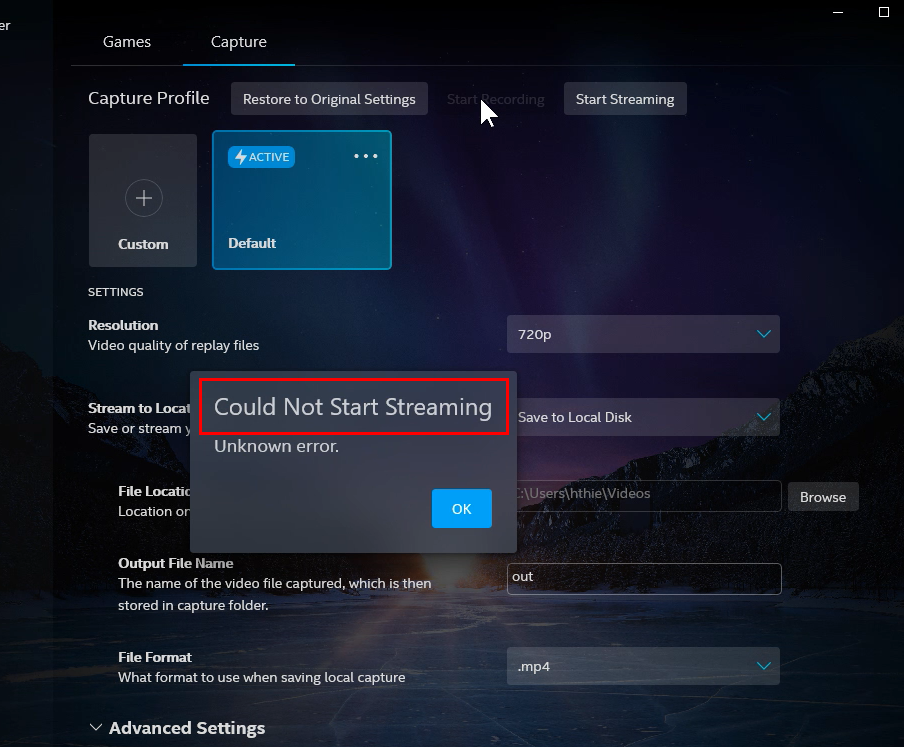Click the ACTIVE lightning badge
Screen dimensions: 904x747
[x=261, y=157]
